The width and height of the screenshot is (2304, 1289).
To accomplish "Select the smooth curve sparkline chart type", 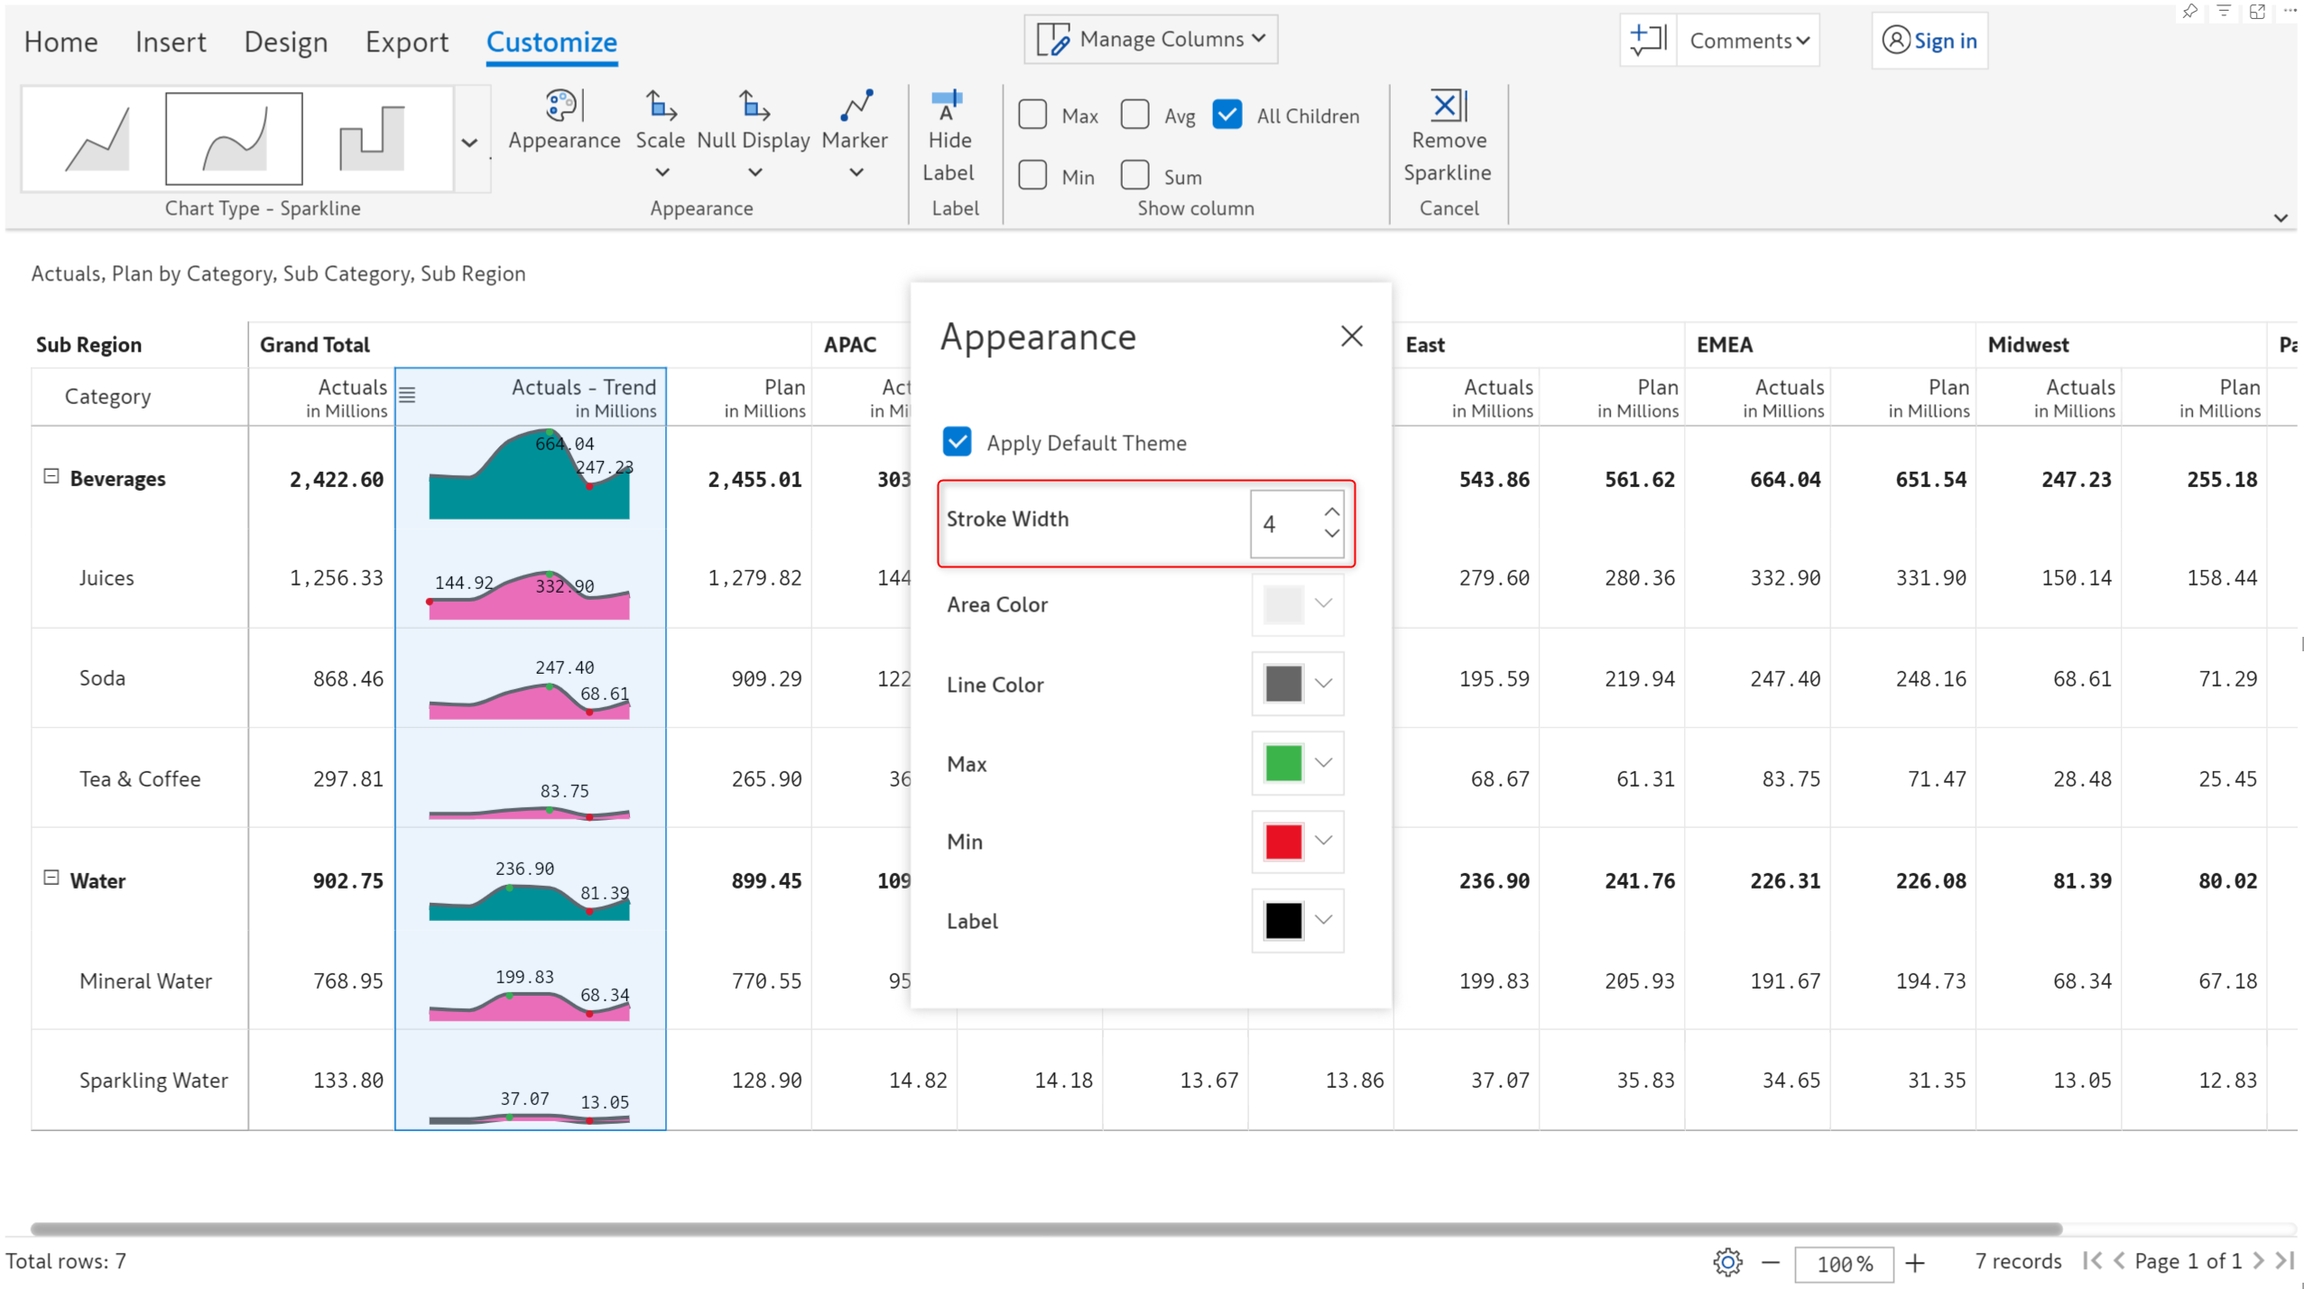I will (x=233, y=138).
